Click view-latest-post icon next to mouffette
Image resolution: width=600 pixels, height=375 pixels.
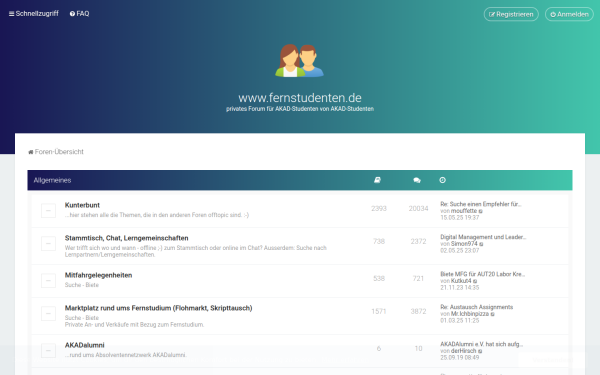pos(481,211)
